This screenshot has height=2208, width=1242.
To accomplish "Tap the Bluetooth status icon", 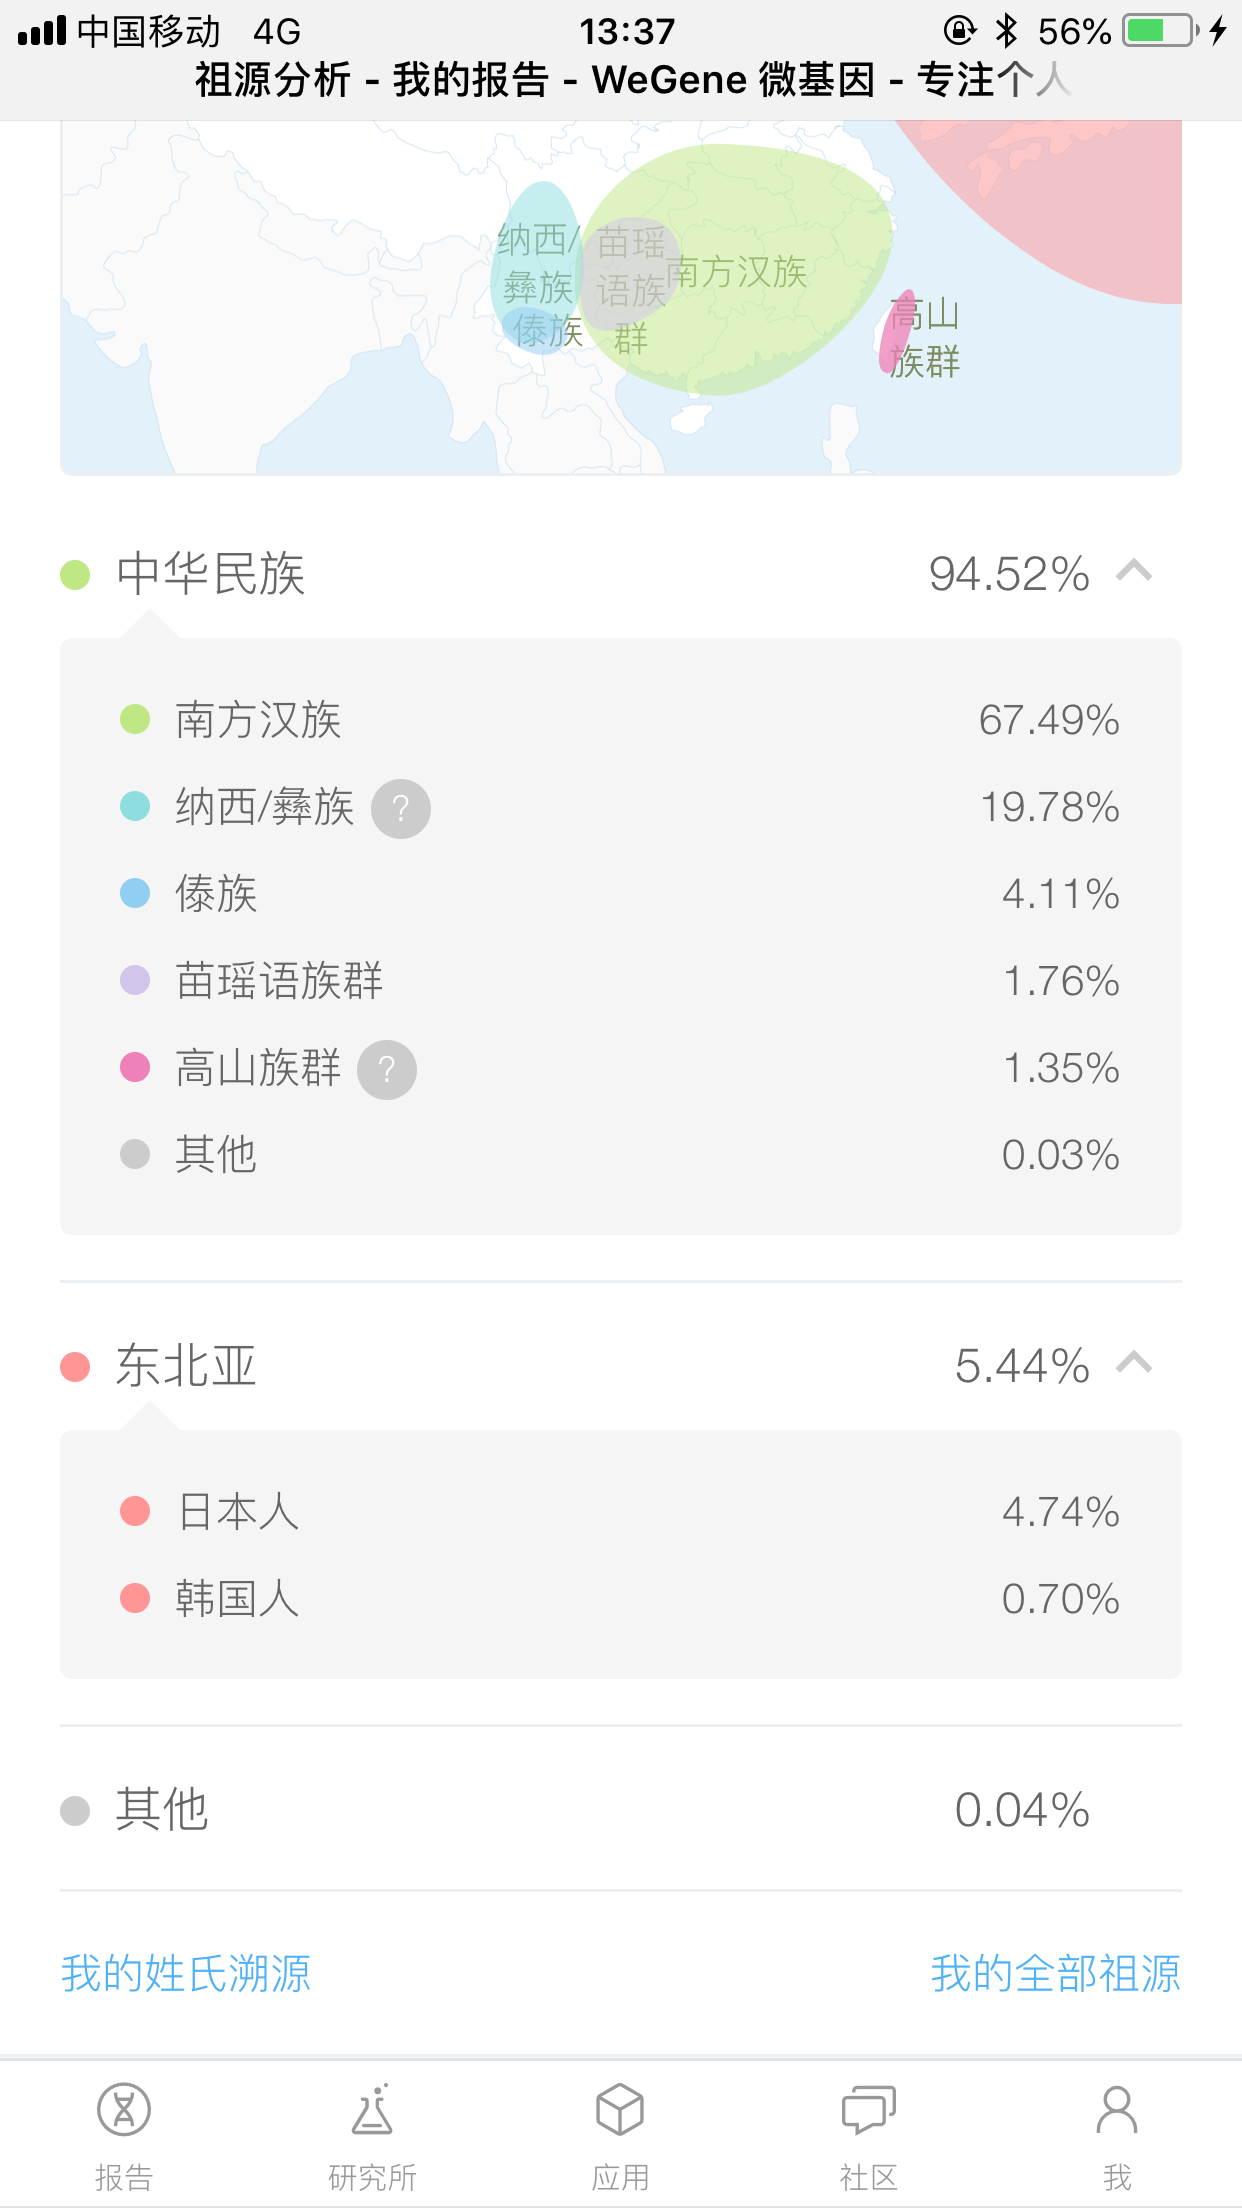I will [x=1006, y=31].
